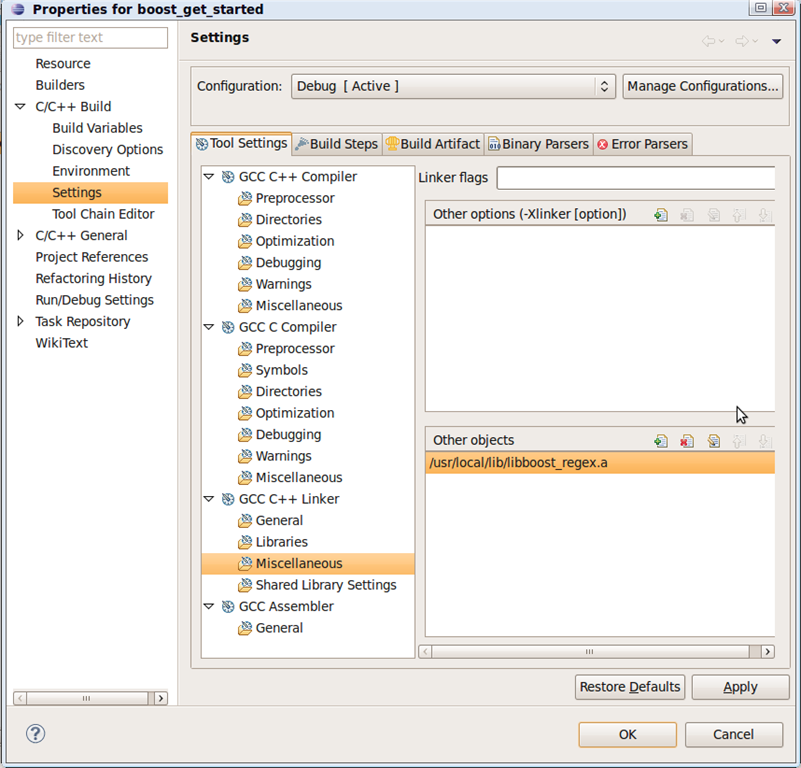Click the Cancel button
This screenshot has height=768, width=801.
734,735
